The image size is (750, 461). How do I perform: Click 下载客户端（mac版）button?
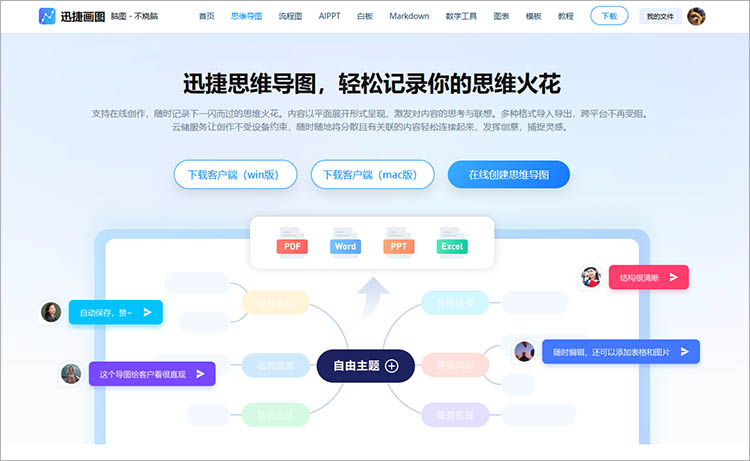pos(373,175)
